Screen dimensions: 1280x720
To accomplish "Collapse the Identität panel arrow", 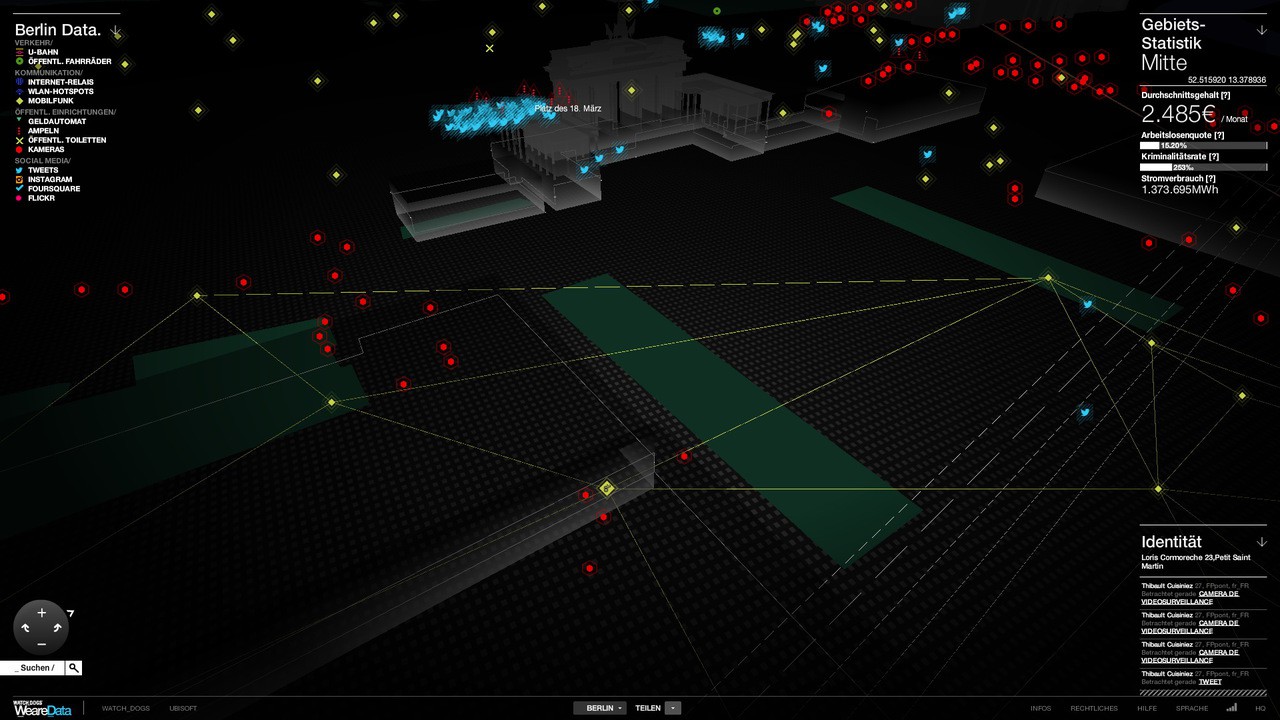I will click(1262, 542).
